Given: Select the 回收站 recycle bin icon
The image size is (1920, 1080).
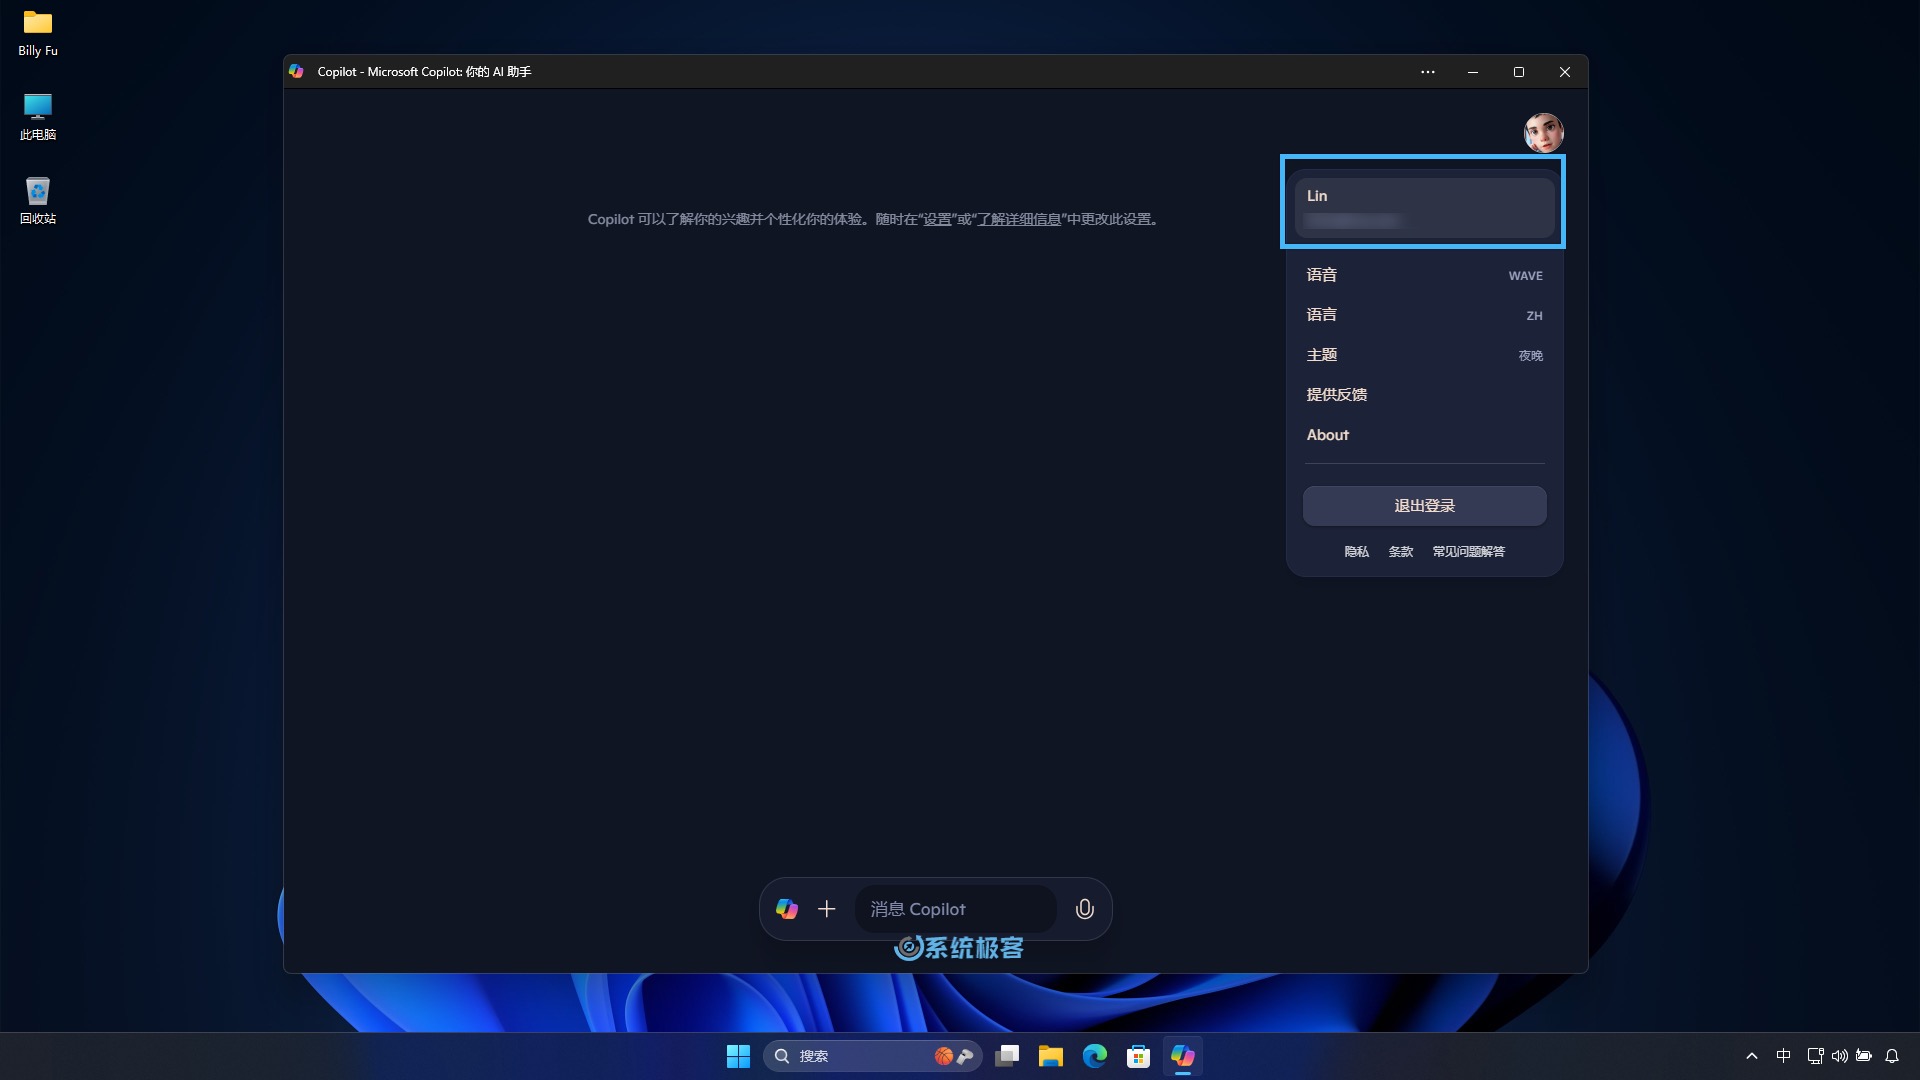Looking at the screenshot, I should coord(38,201).
